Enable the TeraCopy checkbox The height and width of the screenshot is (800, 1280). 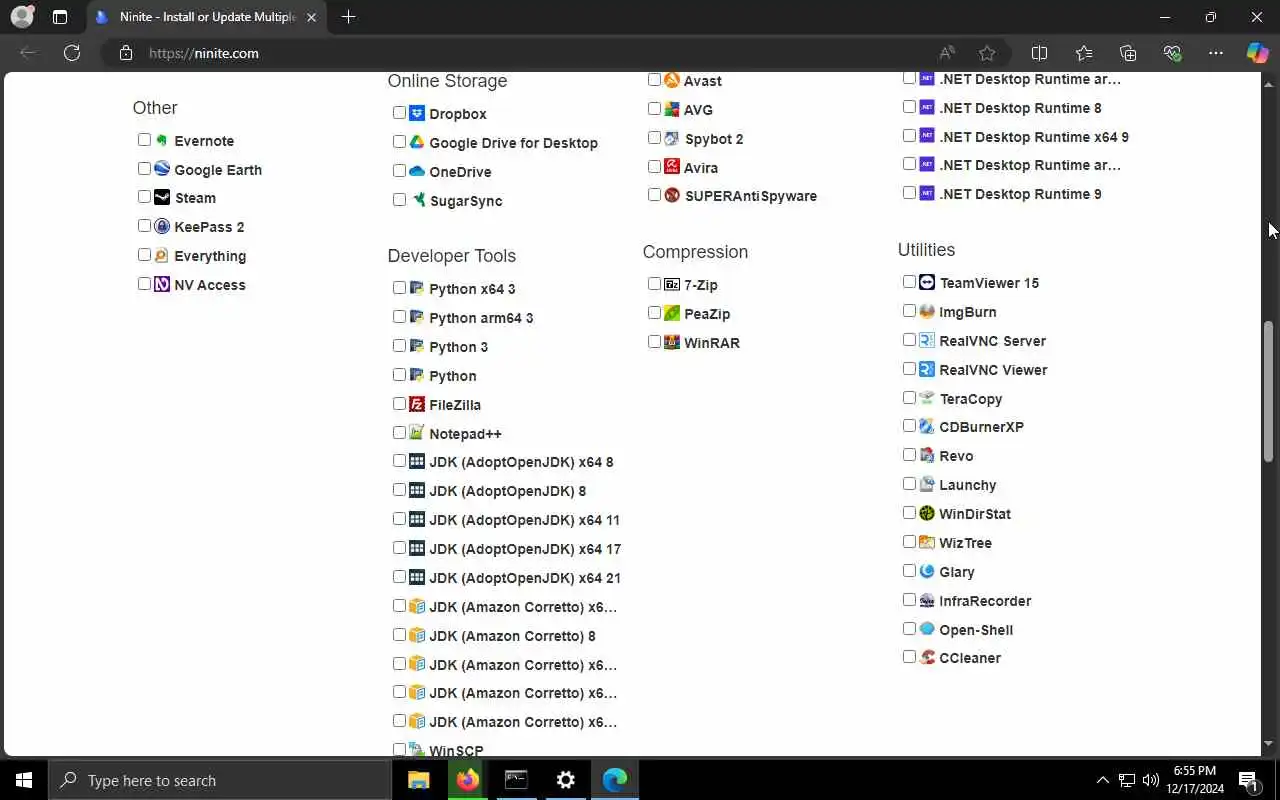[x=909, y=398]
